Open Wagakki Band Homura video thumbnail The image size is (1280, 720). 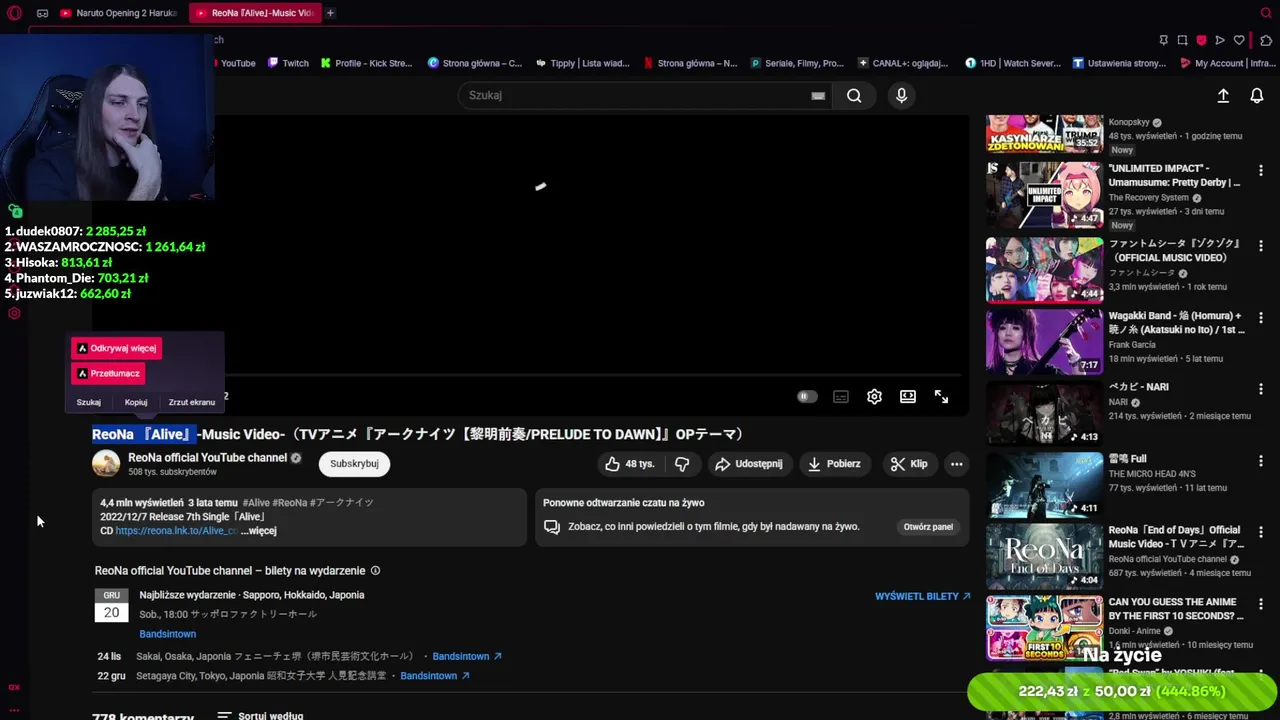click(x=1044, y=341)
